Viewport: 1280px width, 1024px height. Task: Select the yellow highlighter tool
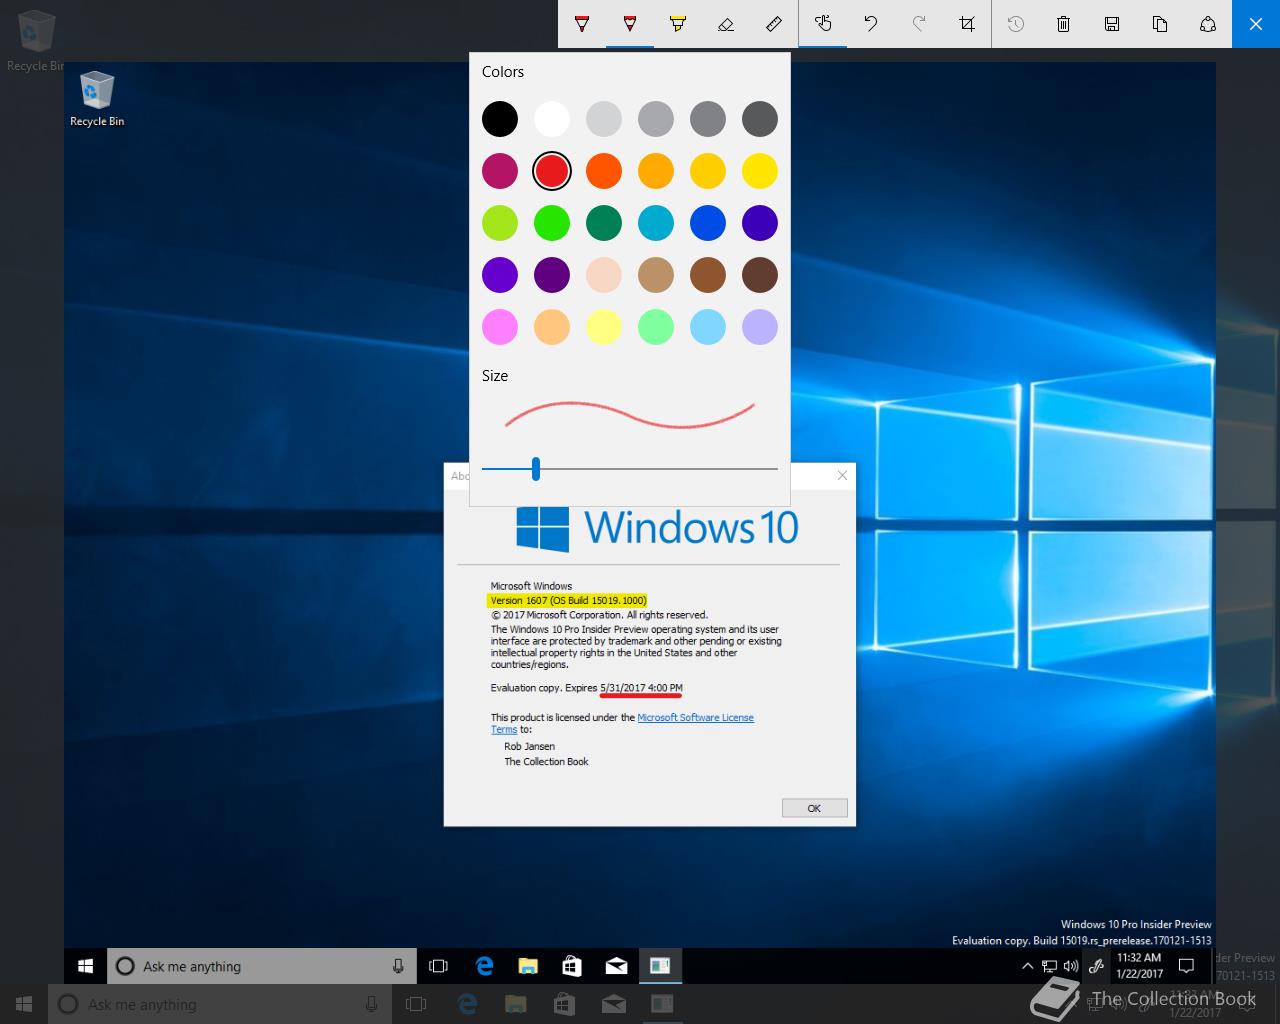tap(678, 24)
